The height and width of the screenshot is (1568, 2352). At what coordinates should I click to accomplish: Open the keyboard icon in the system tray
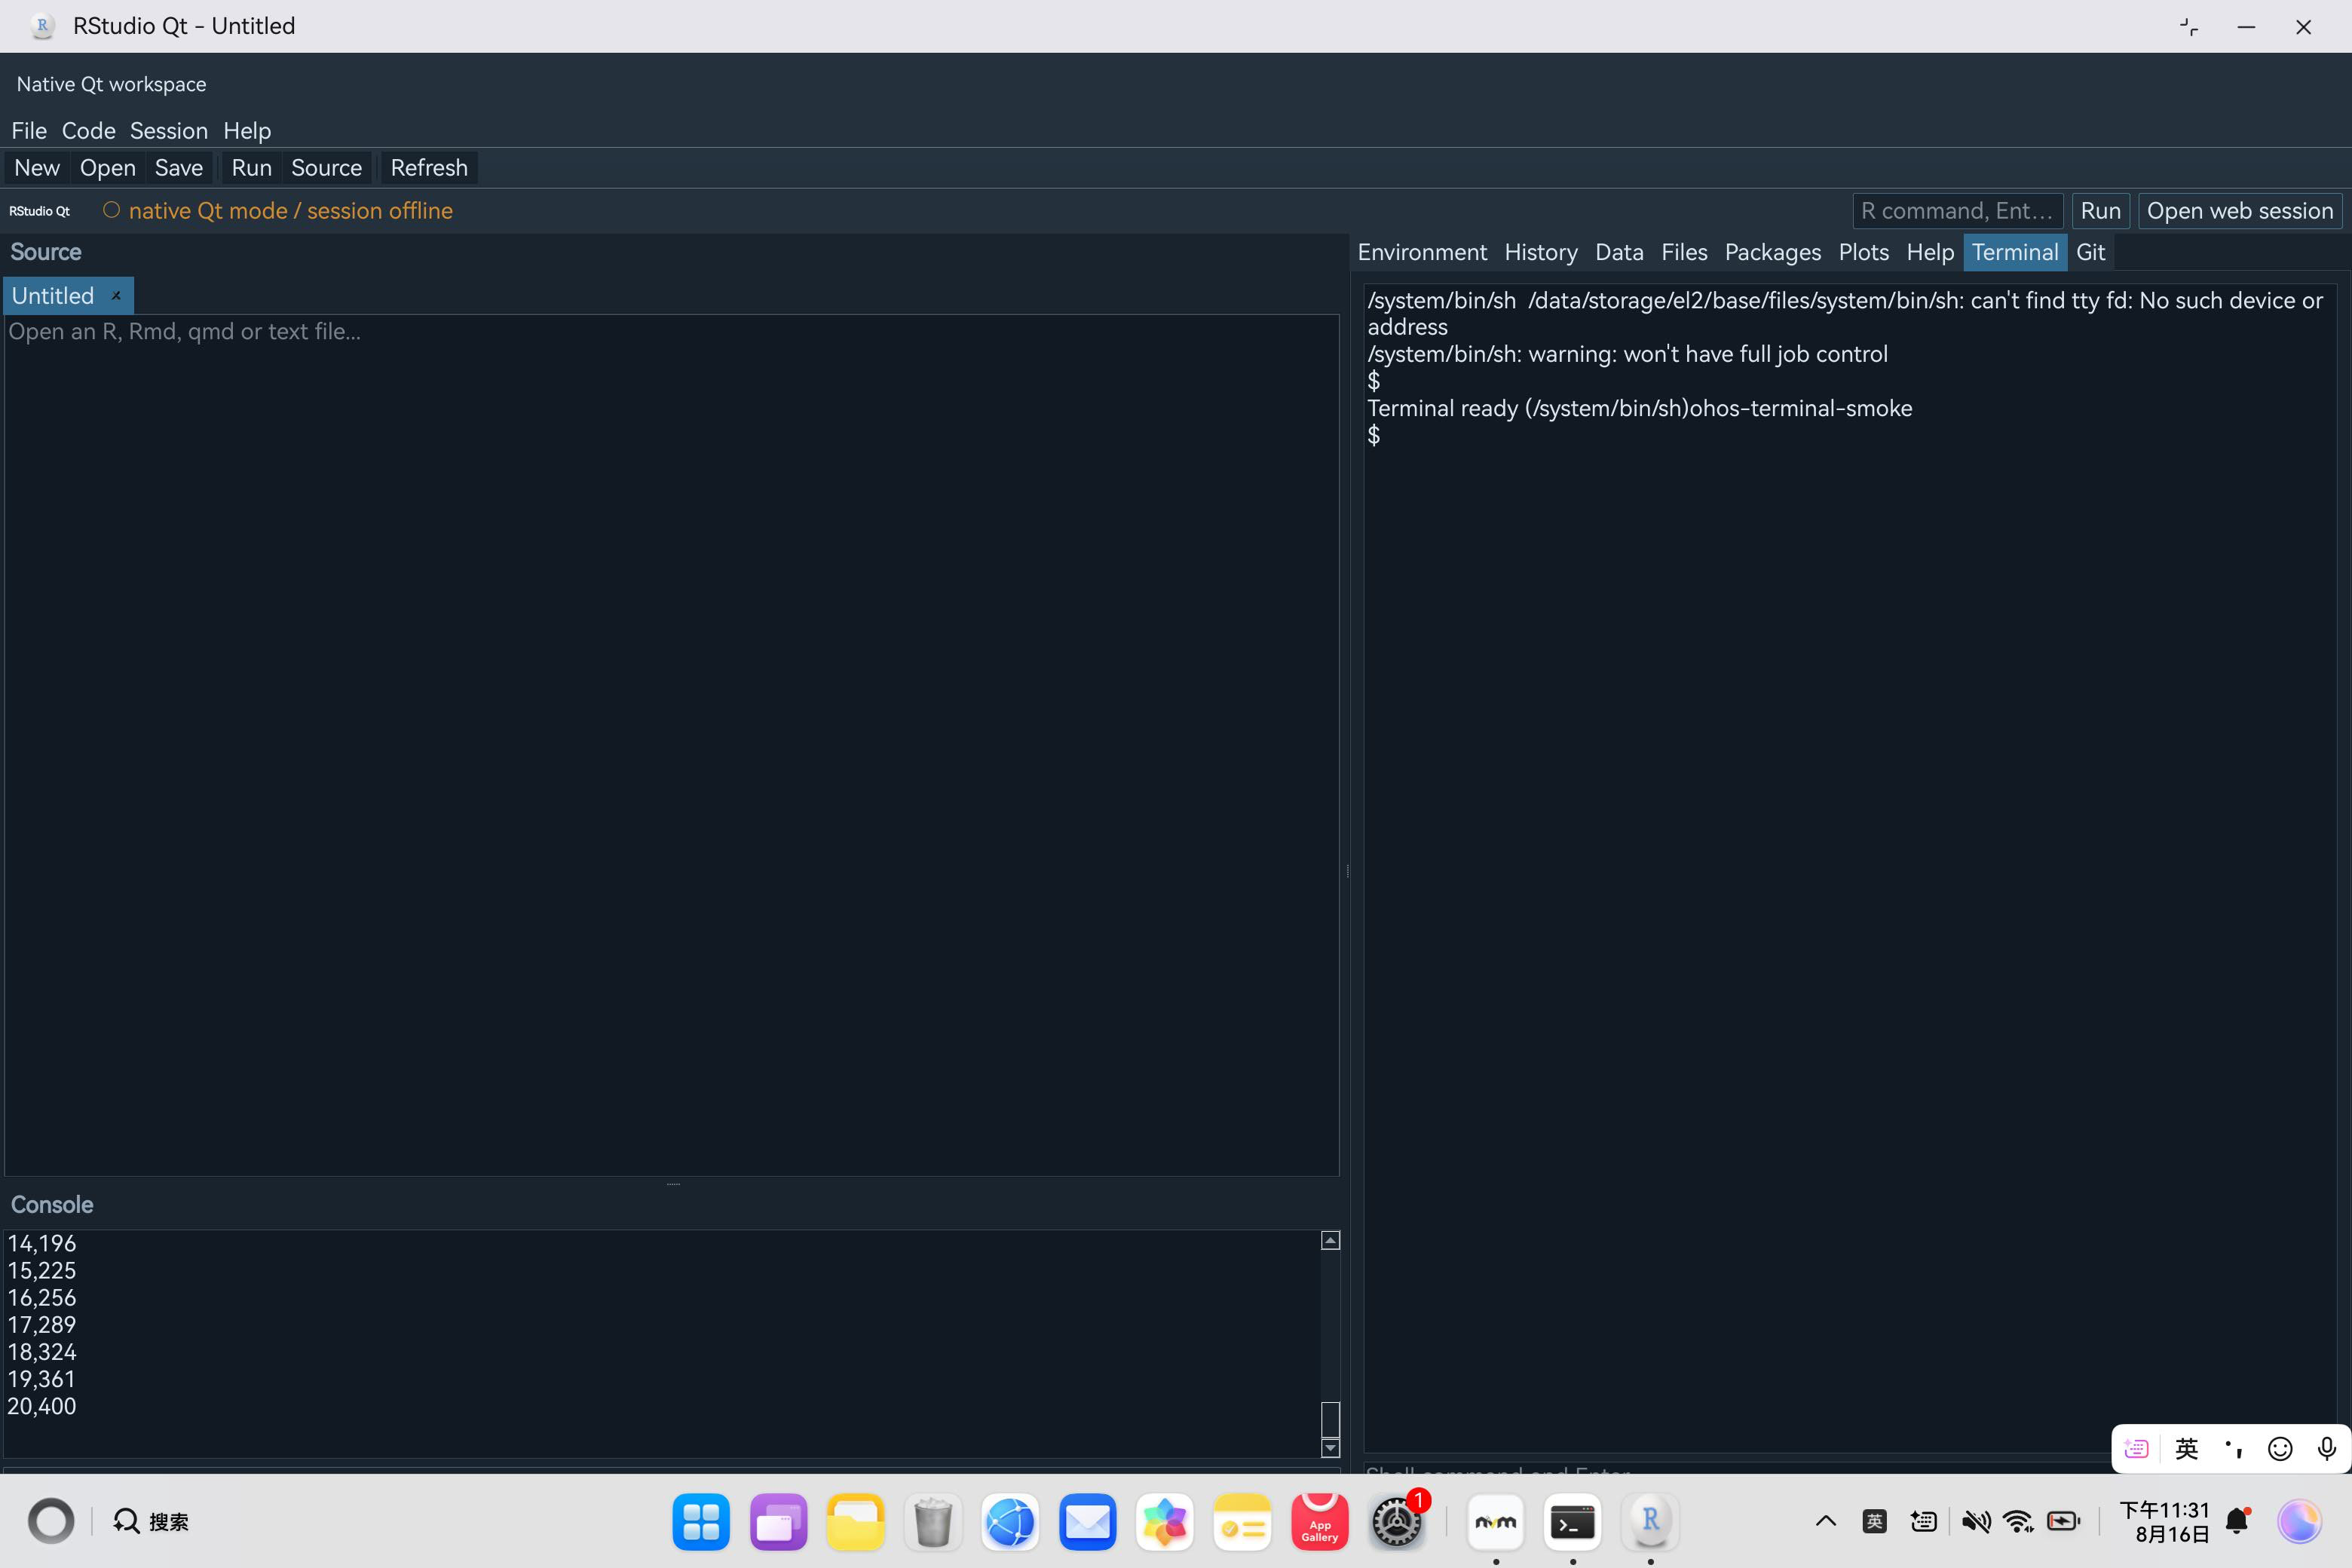pyautogui.click(x=1923, y=1522)
